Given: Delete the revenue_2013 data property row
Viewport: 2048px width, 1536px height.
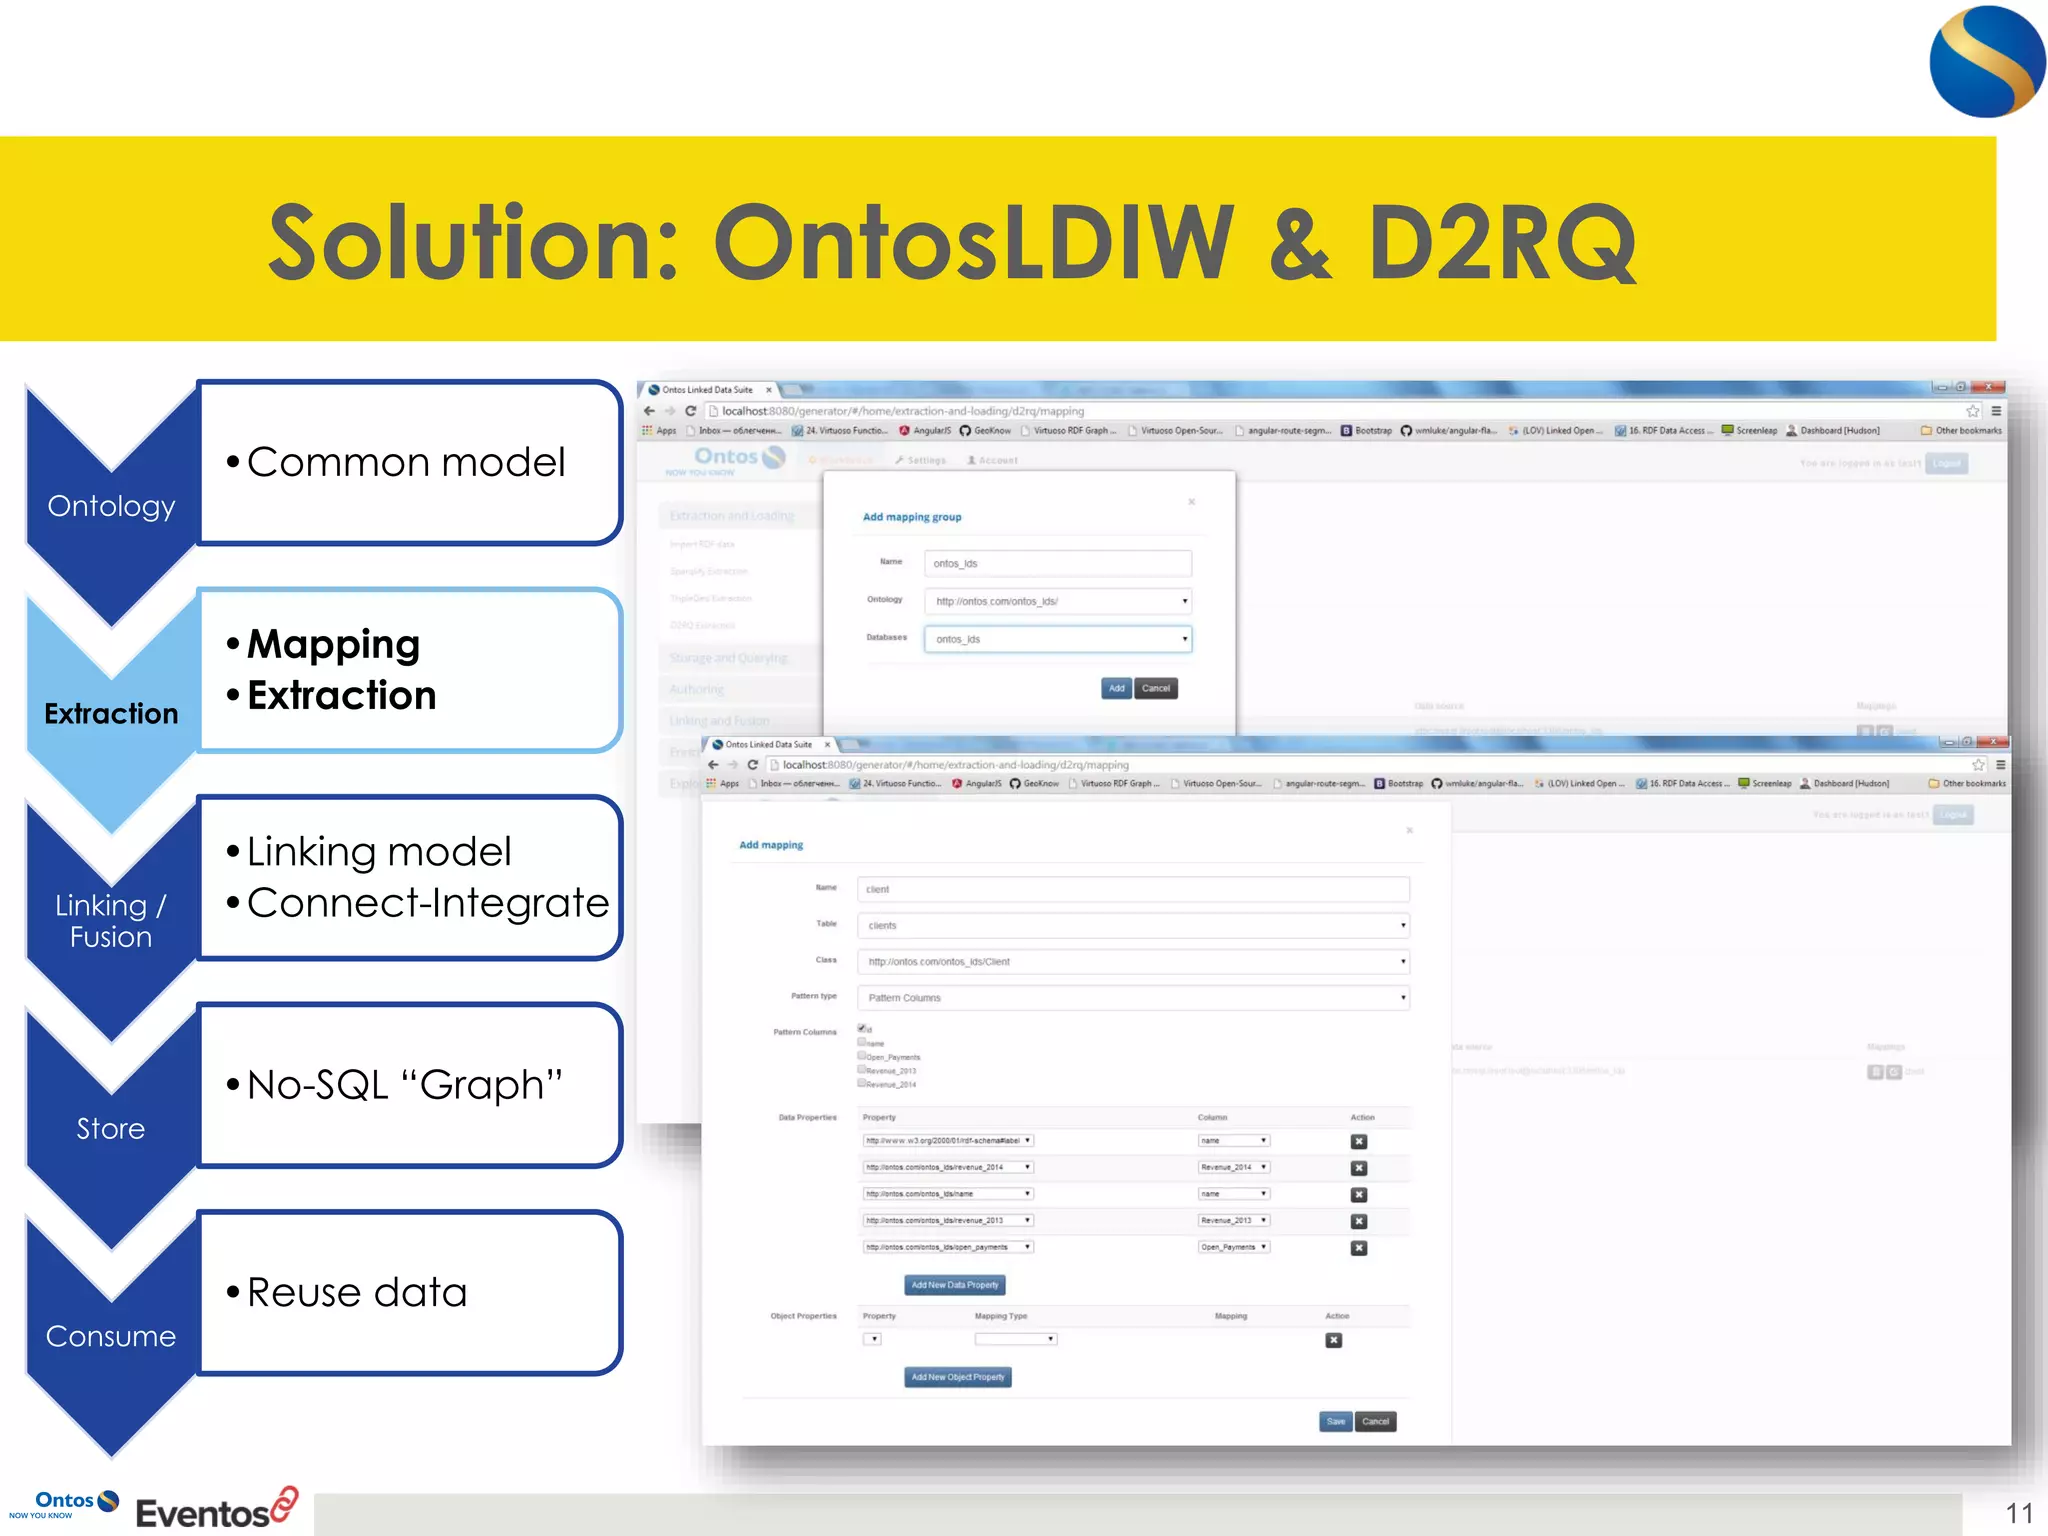Looking at the screenshot, I should pyautogui.click(x=1359, y=1221).
